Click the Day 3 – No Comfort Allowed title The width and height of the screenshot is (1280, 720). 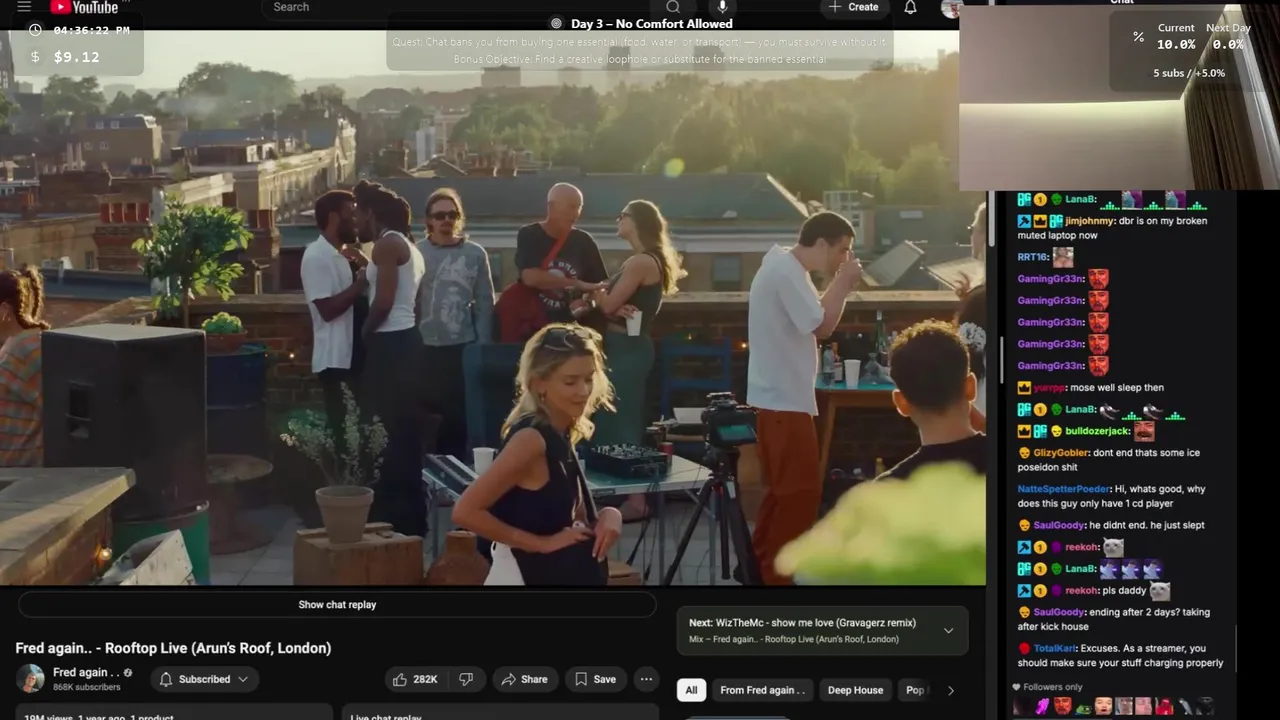click(x=651, y=23)
